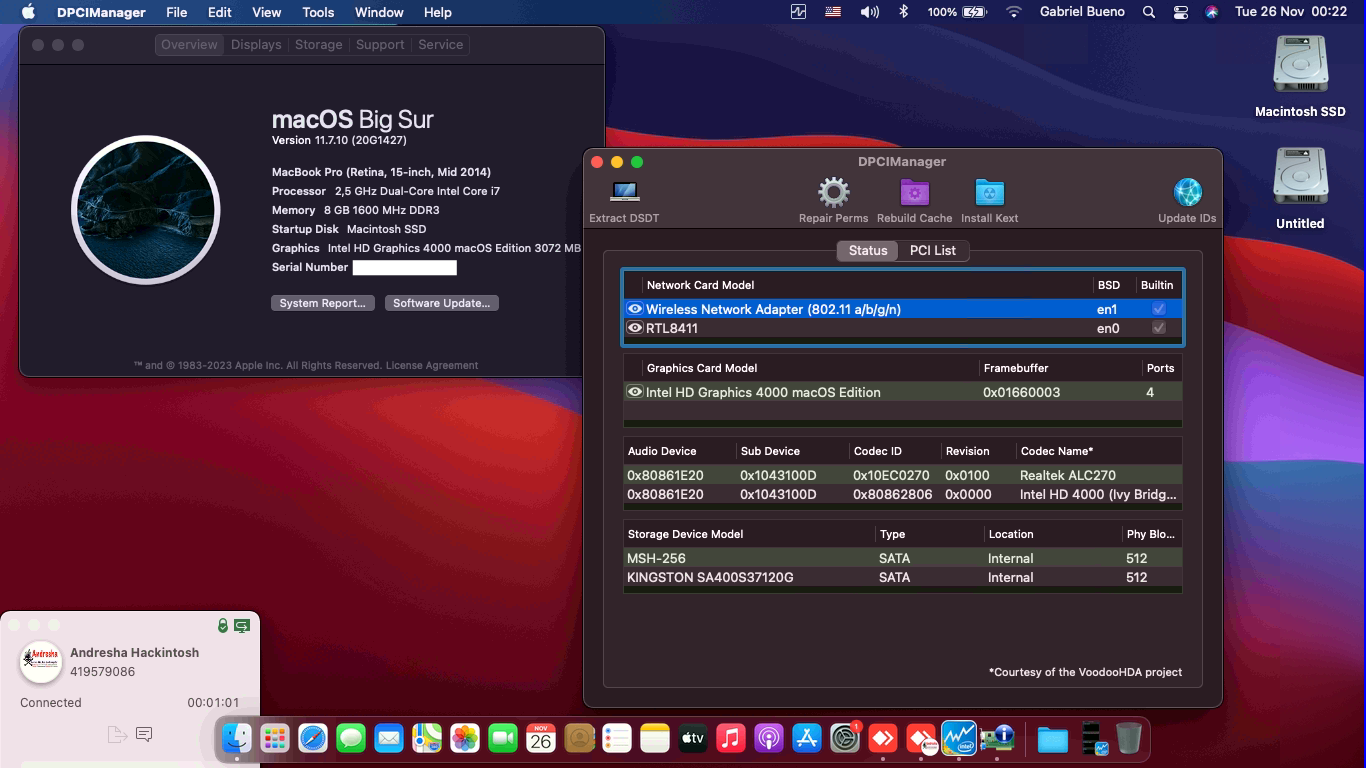Toggle the eye beside Intel HD Graphics 4000
This screenshot has height=768, width=1366.
tap(635, 392)
